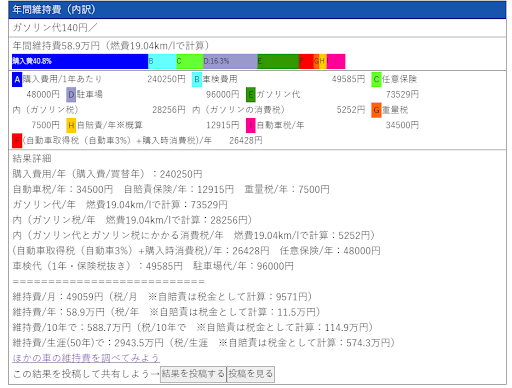Click the green C legend badge
Viewport: 512px width, 388px height.
tap(376, 79)
